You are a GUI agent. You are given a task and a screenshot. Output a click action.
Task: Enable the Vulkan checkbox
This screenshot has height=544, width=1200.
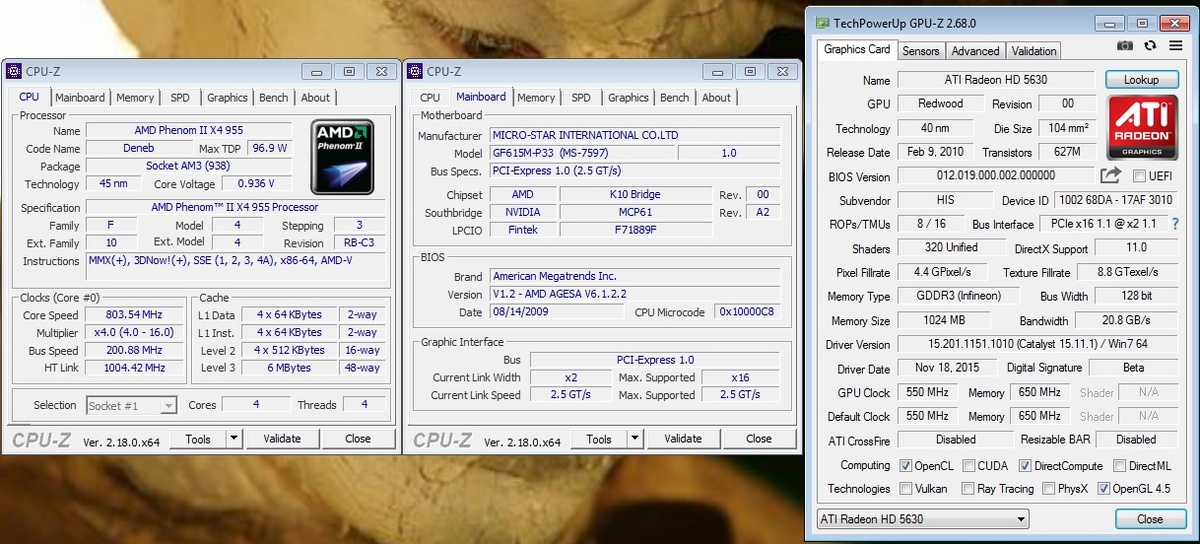point(905,489)
